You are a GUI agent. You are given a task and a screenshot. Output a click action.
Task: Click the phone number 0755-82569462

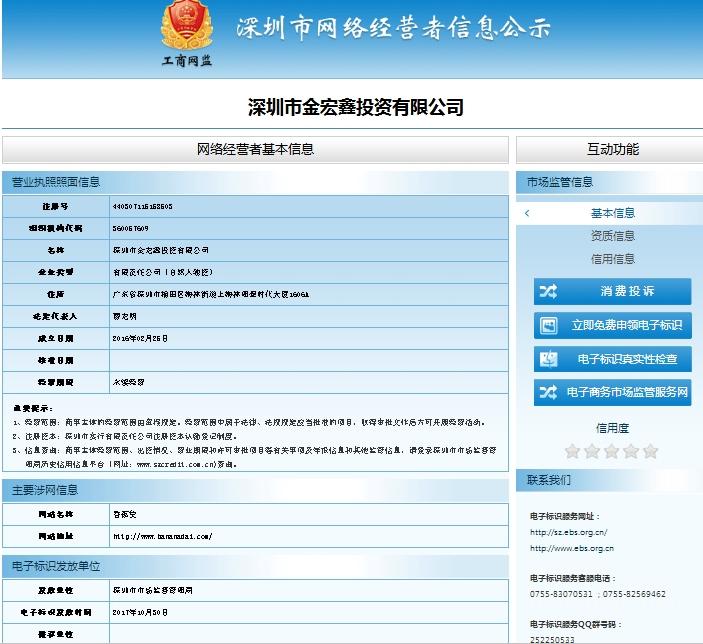tap(634, 594)
